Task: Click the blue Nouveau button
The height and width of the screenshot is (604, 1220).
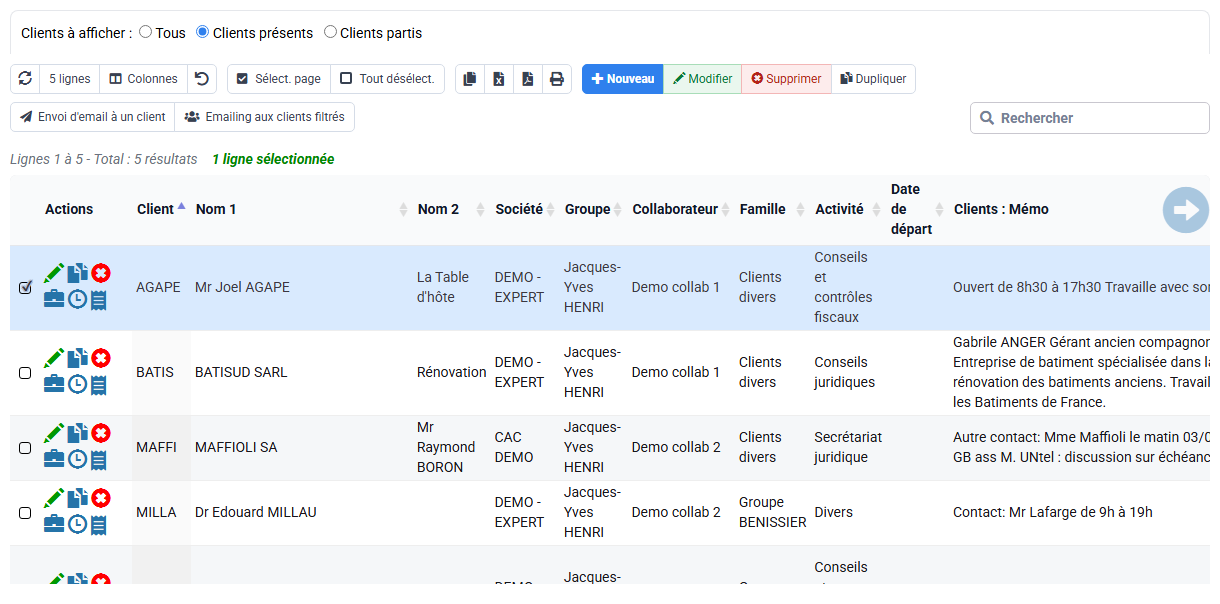Action: pyautogui.click(x=623, y=79)
